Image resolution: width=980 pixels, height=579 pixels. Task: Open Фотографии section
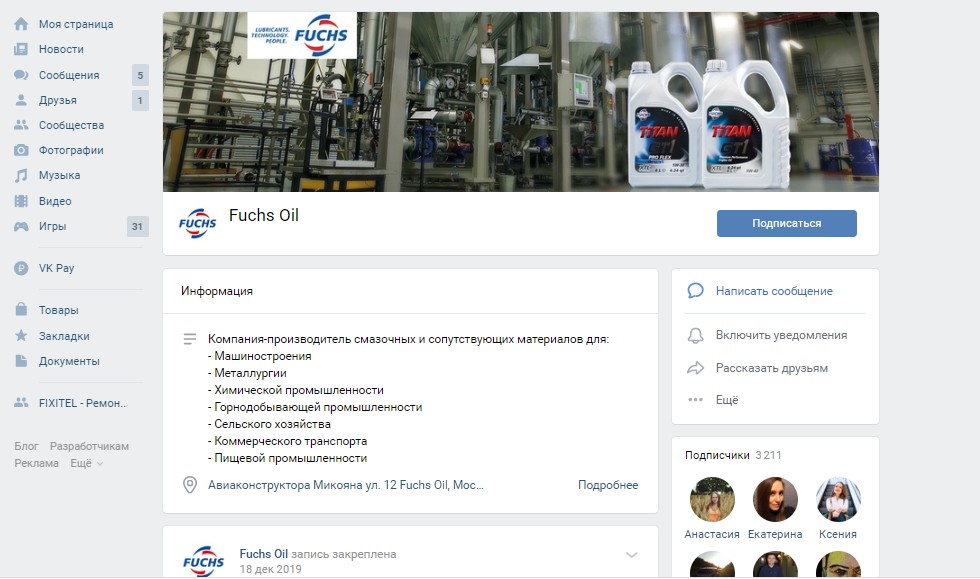tap(71, 150)
